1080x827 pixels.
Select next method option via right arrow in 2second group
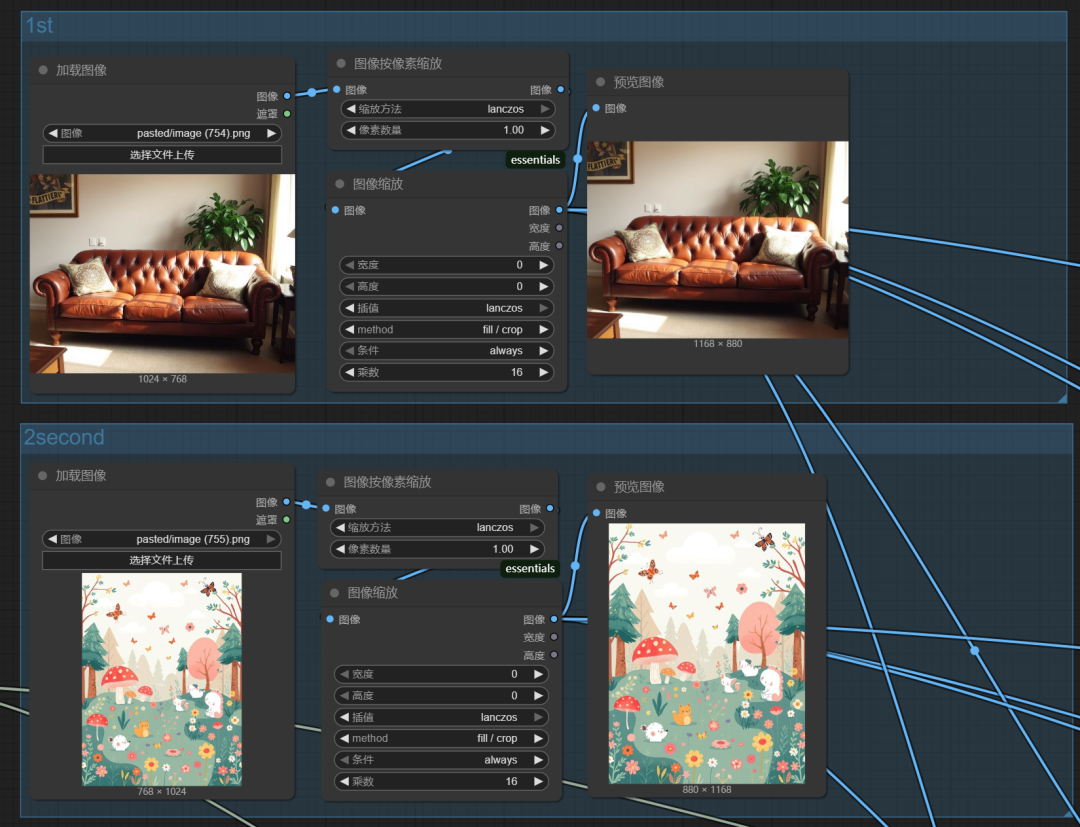coord(538,738)
